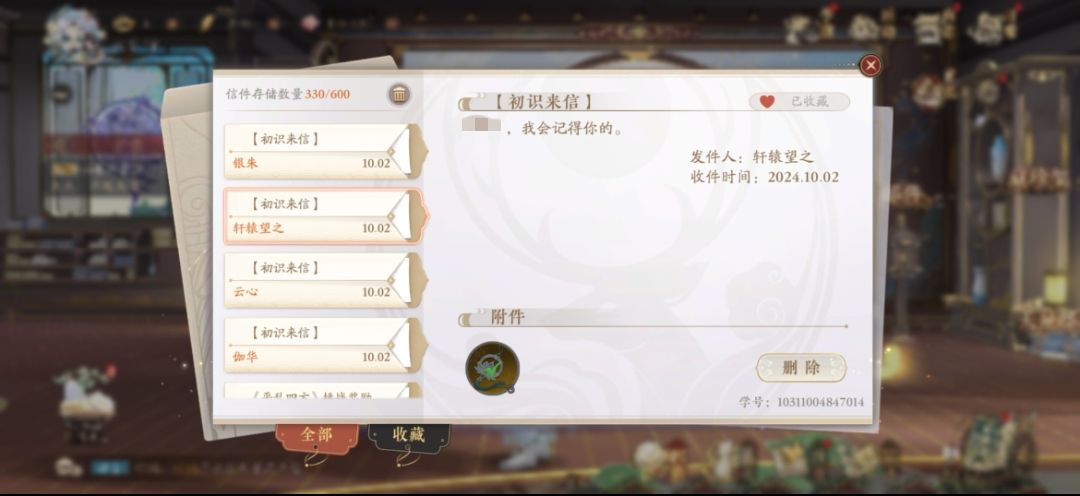Open the partially visible letter at list bottom
The width and height of the screenshot is (1080, 496).
[x=322, y=391]
